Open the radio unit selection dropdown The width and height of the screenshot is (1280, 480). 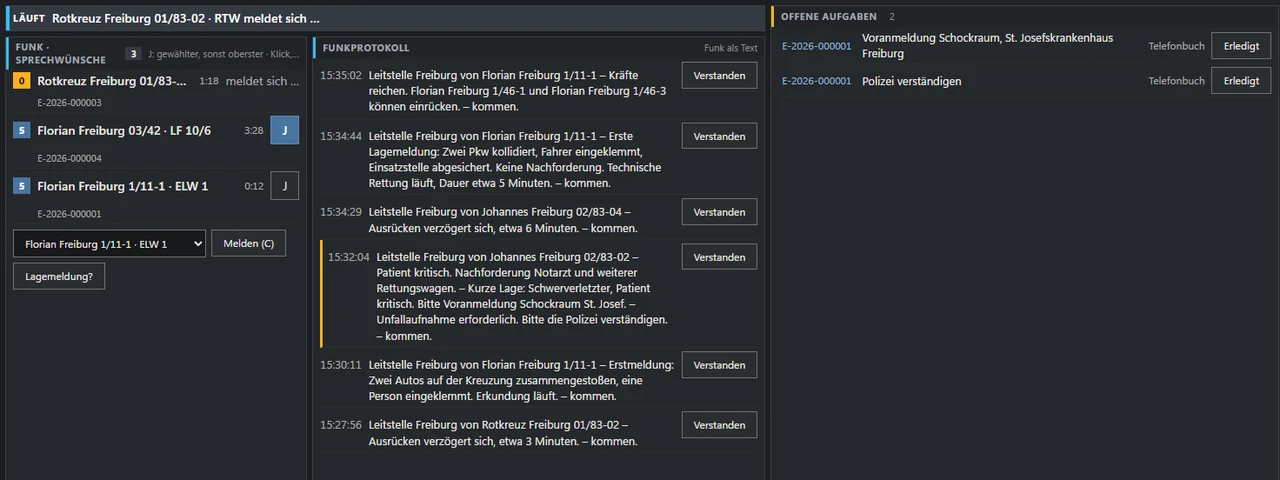(x=109, y=243)
